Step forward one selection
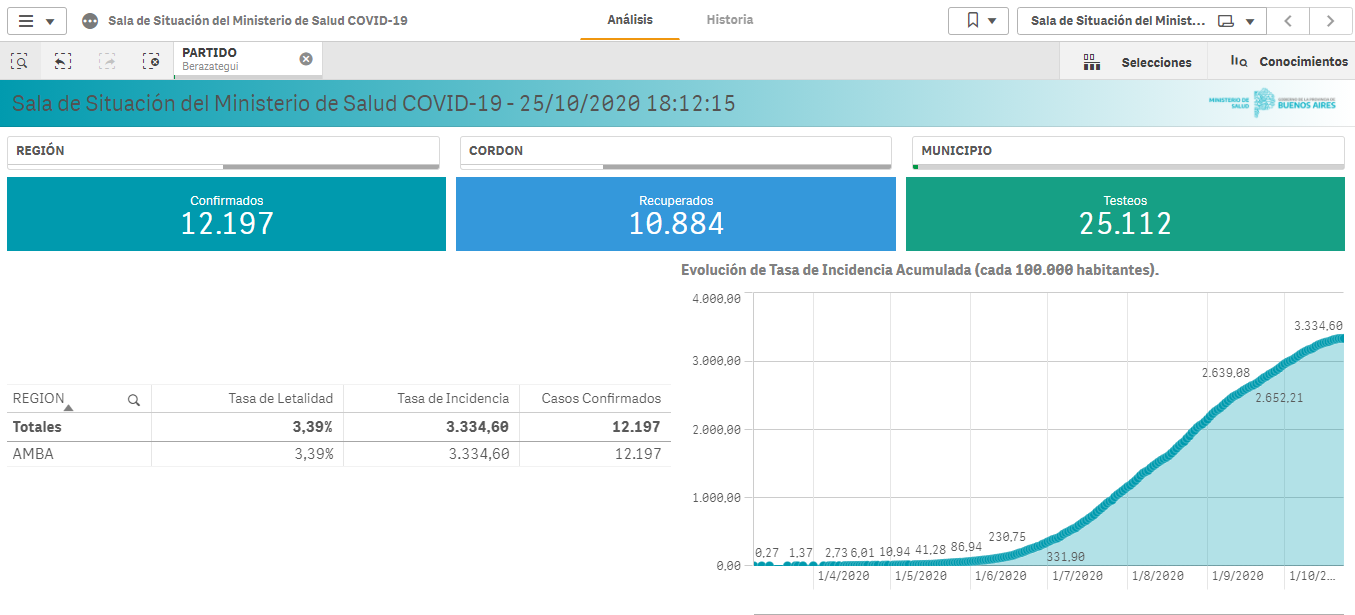 point(107,62)
